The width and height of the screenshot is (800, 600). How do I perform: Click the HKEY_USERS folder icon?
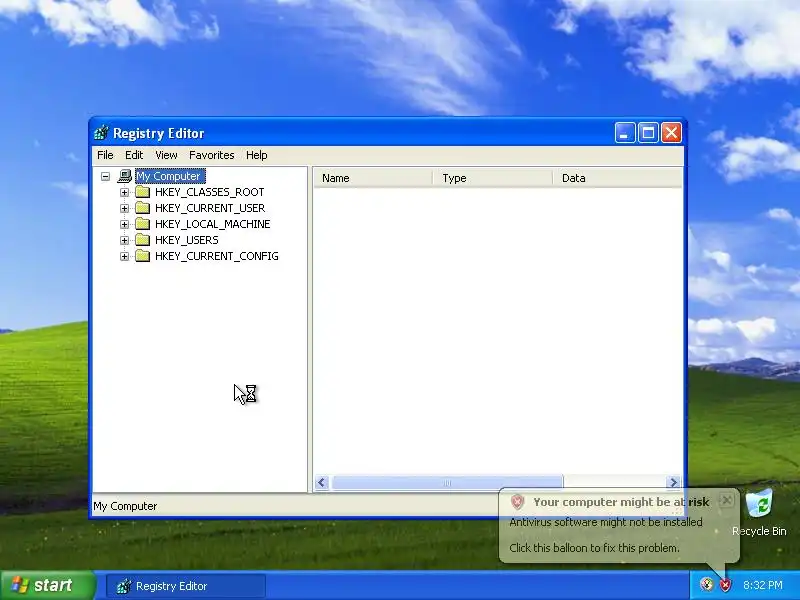pos(142,240)
